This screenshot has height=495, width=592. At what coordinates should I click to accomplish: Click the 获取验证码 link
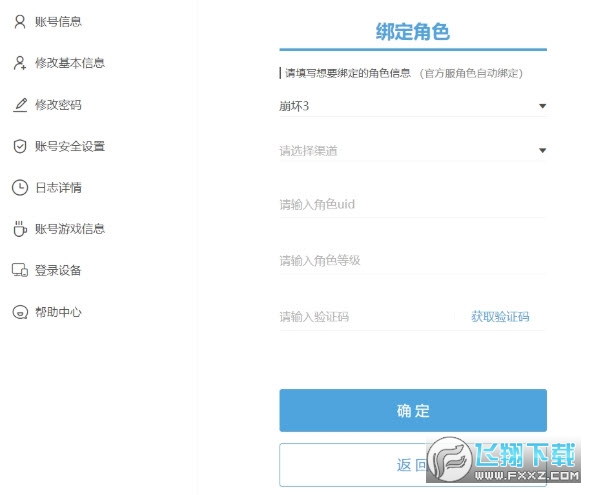500,316
